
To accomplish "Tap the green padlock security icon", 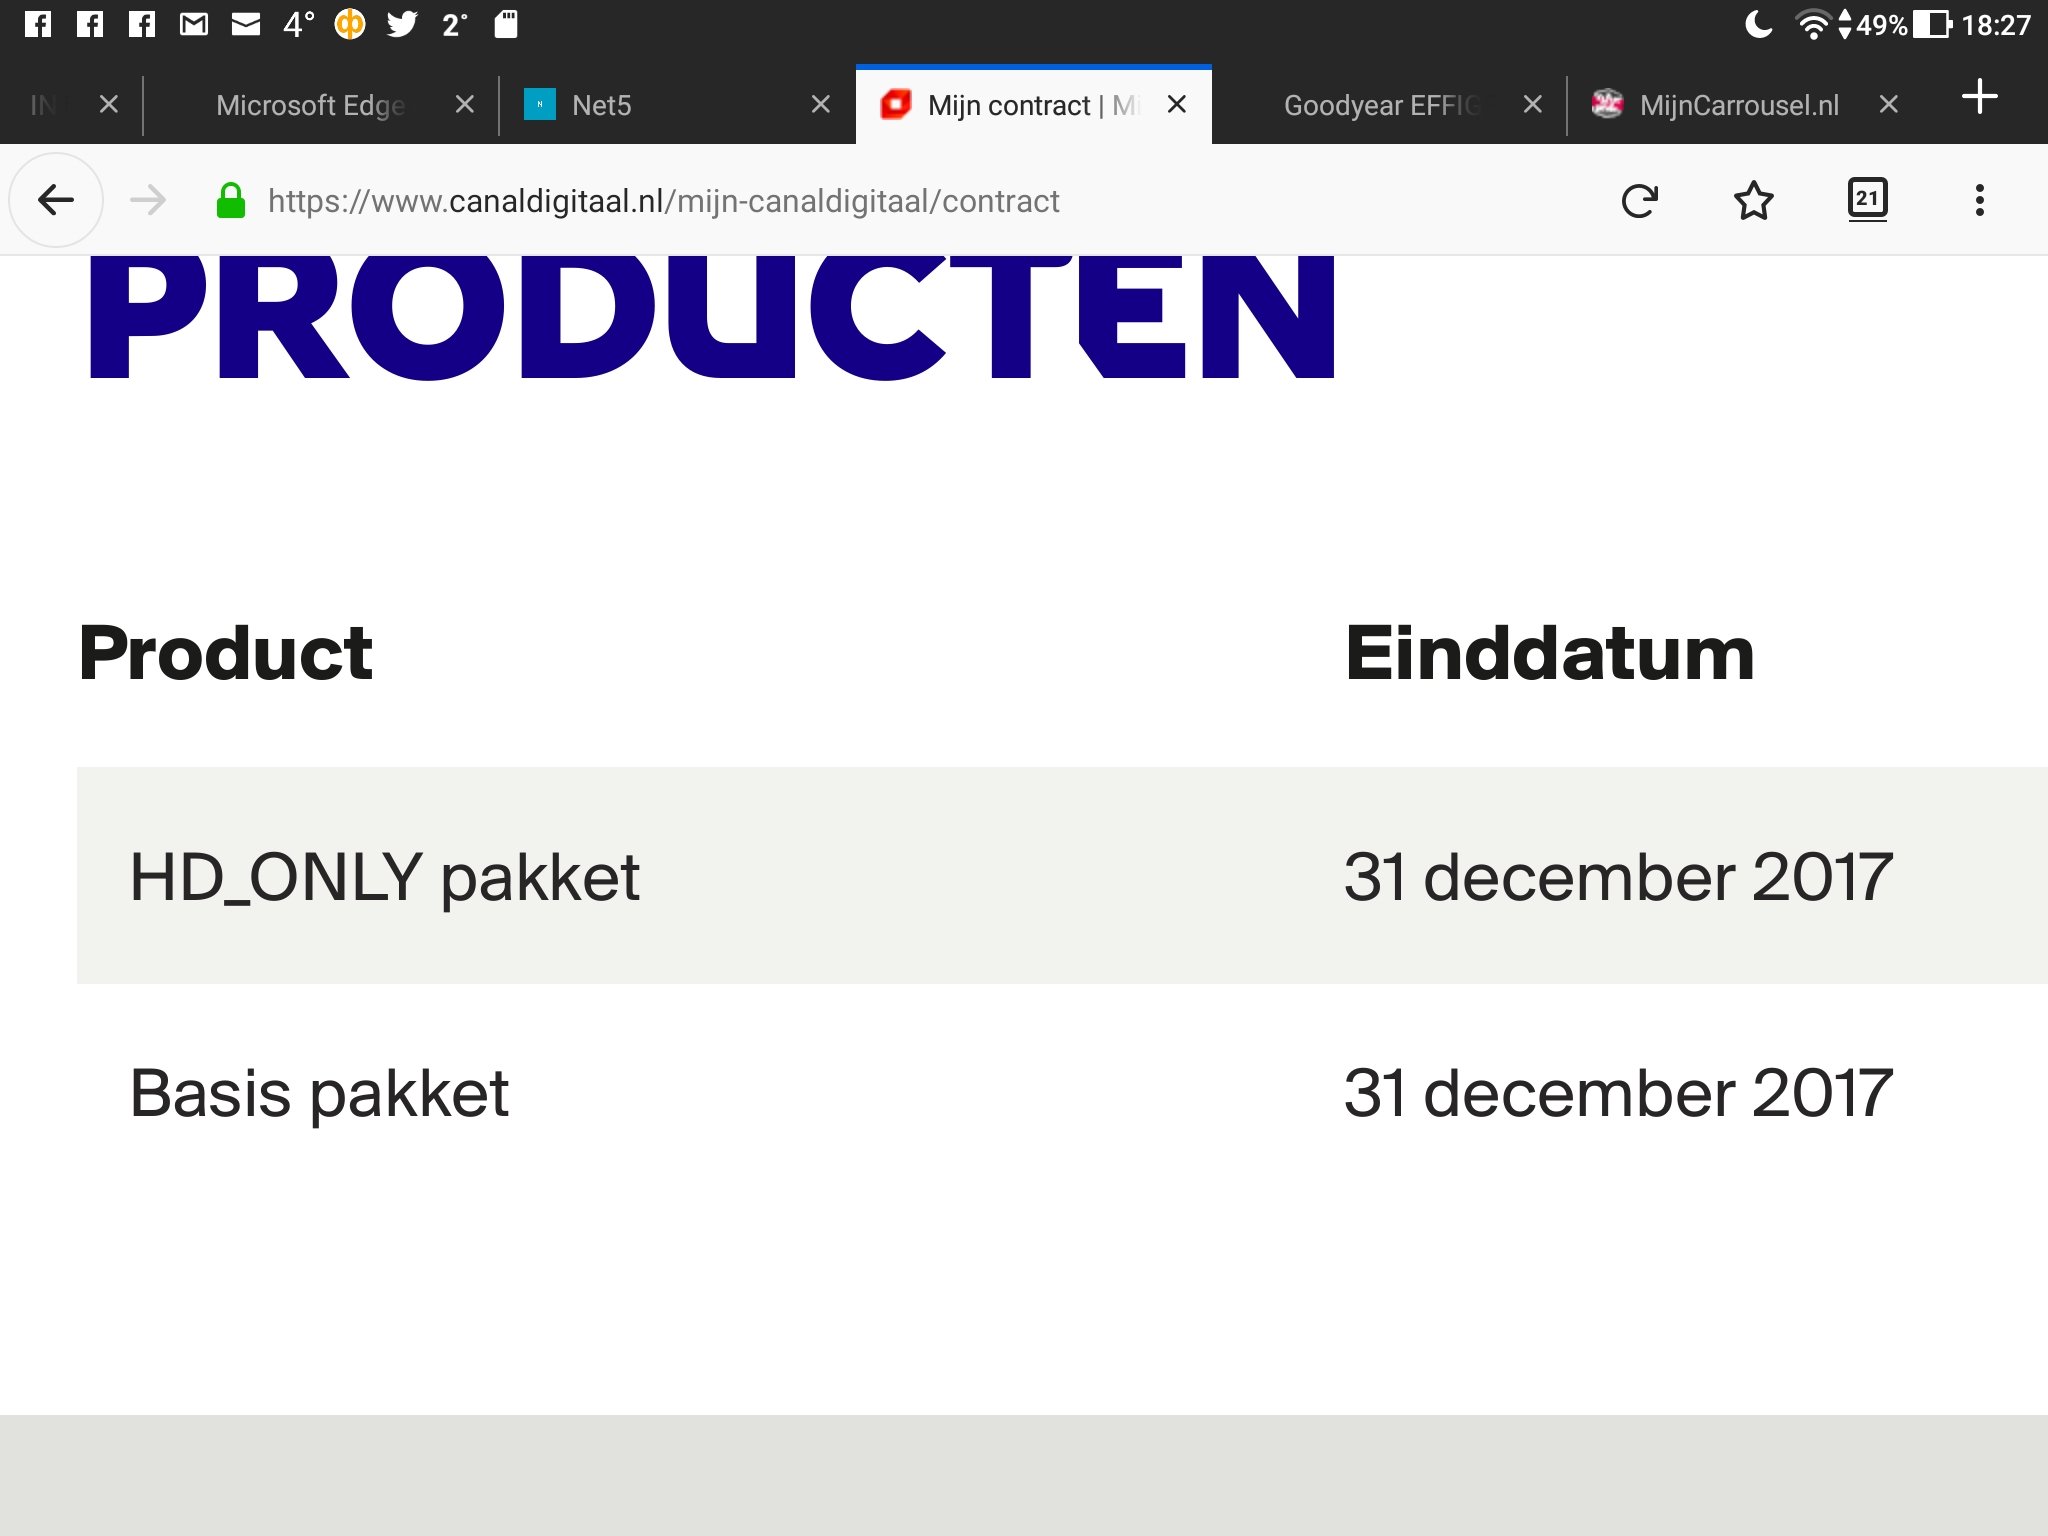I will point(231,201).
